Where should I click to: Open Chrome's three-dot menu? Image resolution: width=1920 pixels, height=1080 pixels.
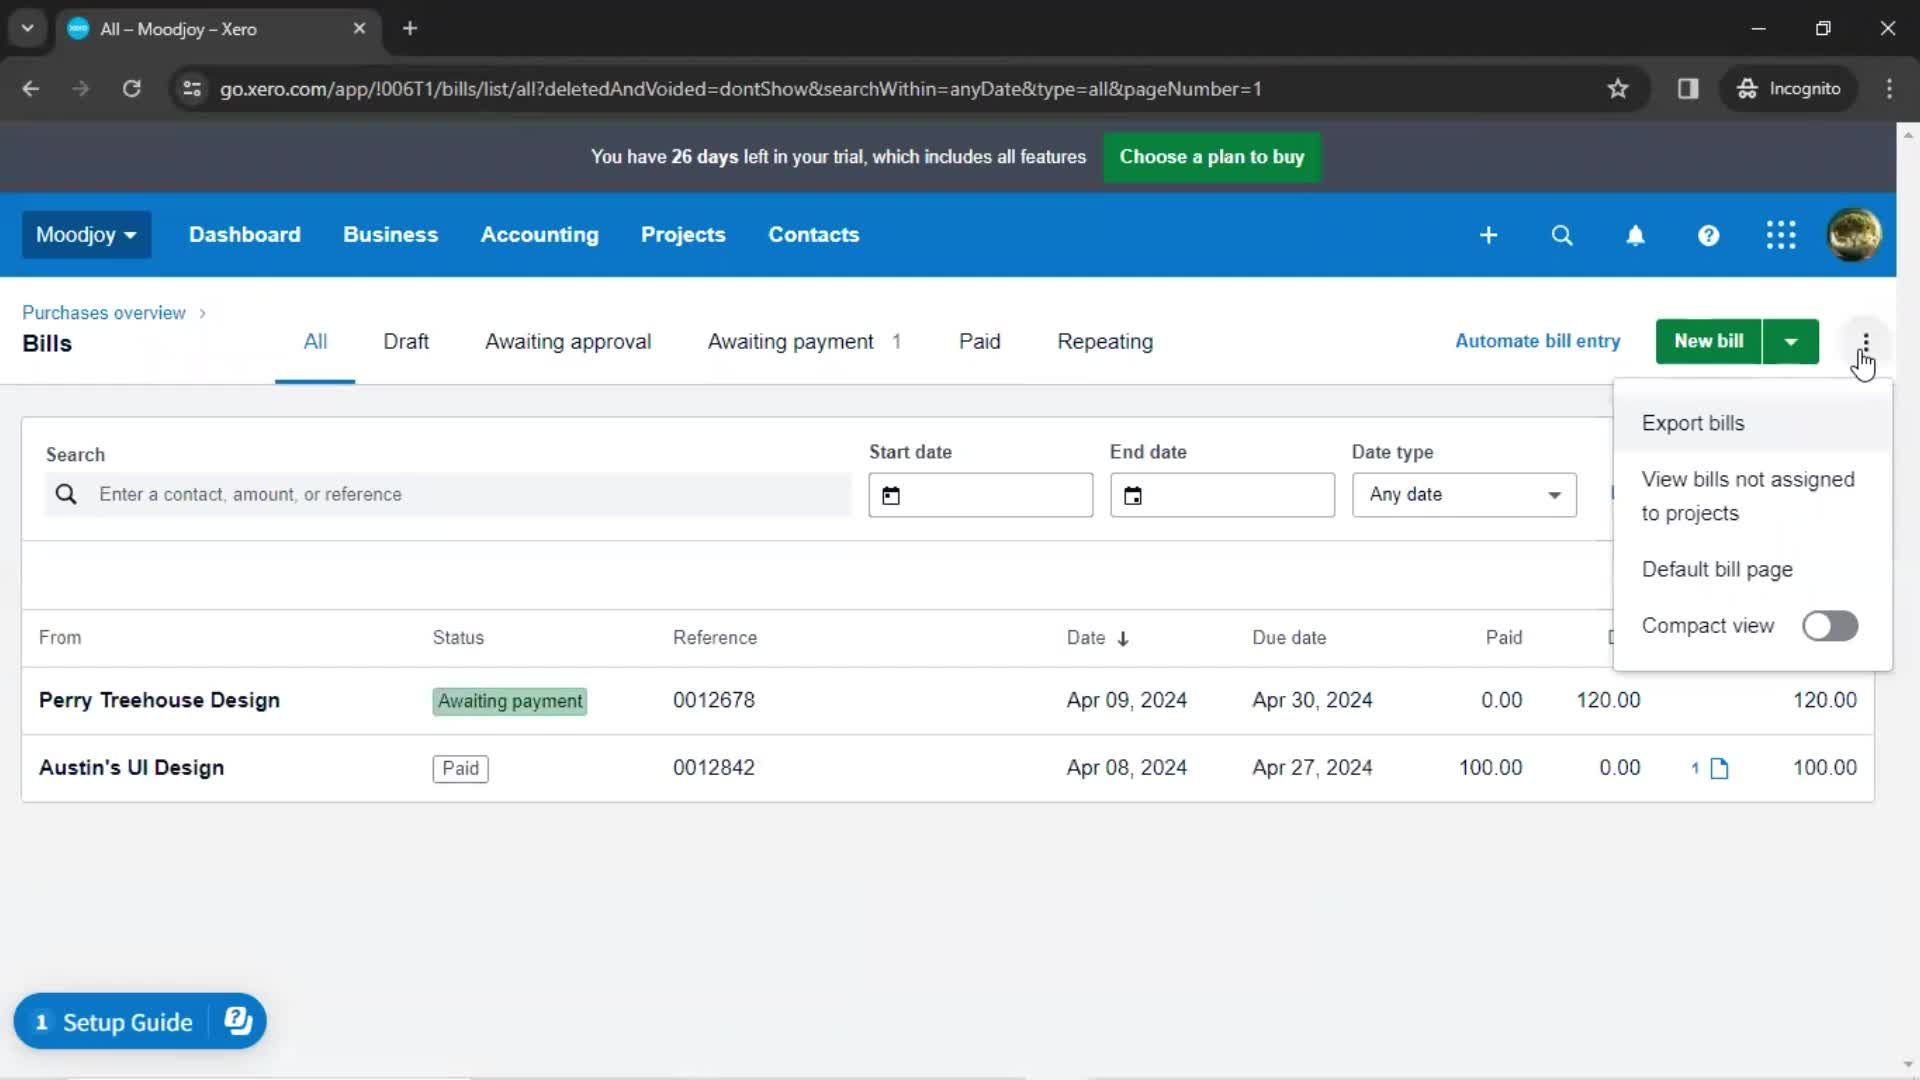click(1889, 89)
